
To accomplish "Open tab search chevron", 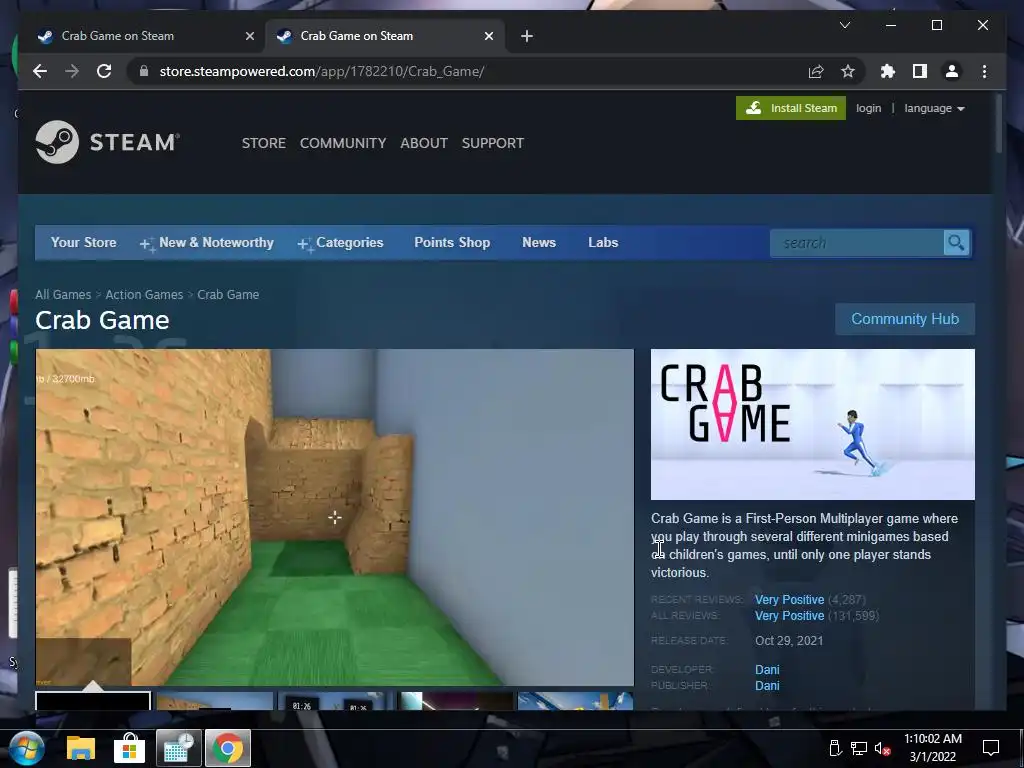I will tap(844, 25).
